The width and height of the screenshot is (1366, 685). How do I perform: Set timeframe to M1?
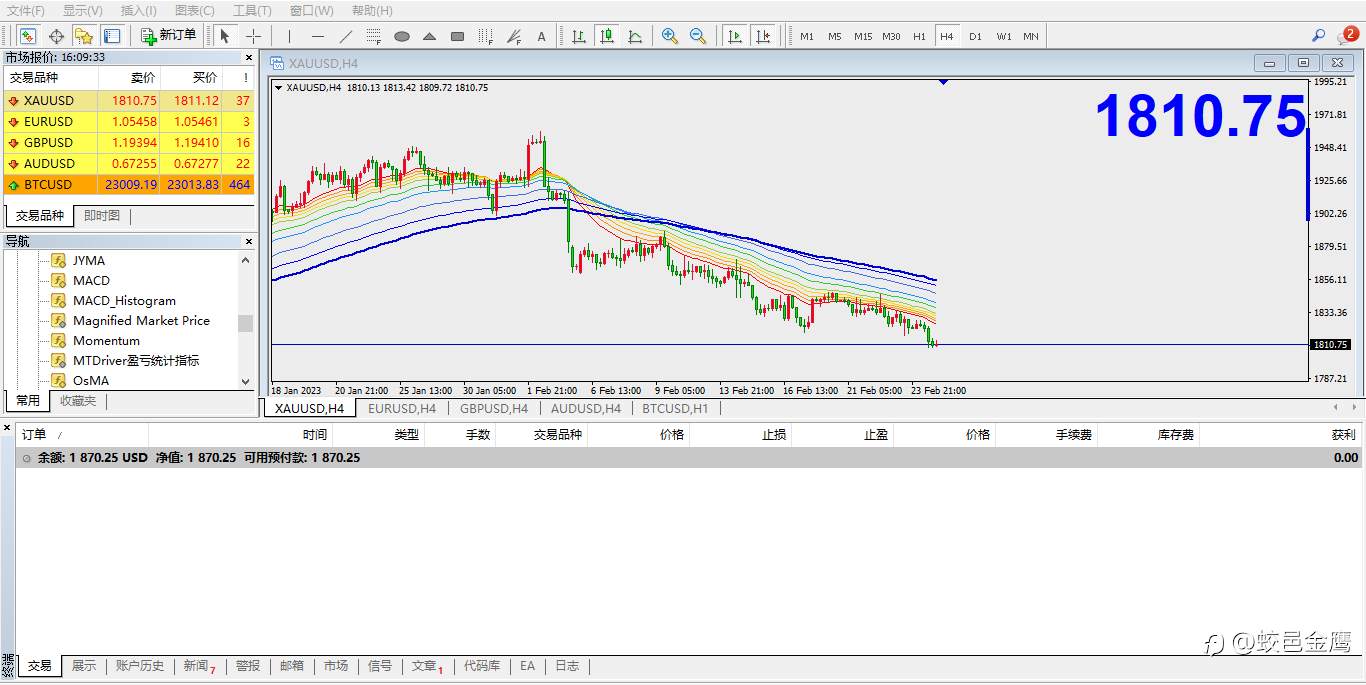tap(807, 36)
